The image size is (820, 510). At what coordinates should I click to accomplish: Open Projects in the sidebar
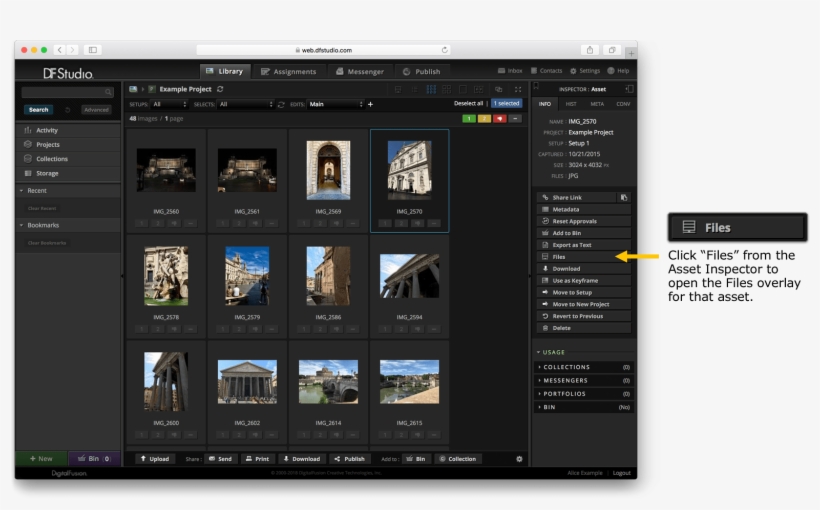pyautogui.click(x=68, y=144)
